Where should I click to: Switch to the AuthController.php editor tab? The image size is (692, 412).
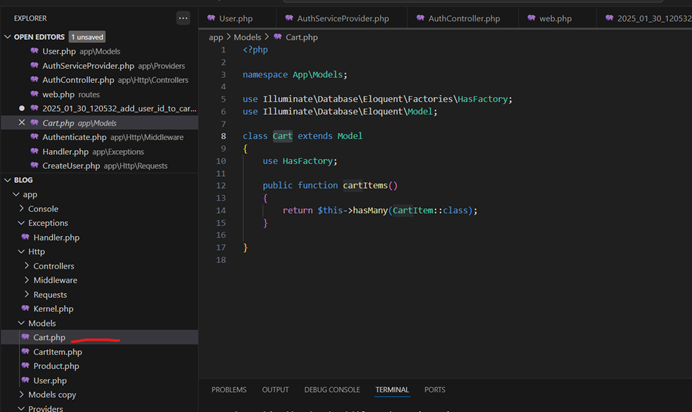pos(462,18)
